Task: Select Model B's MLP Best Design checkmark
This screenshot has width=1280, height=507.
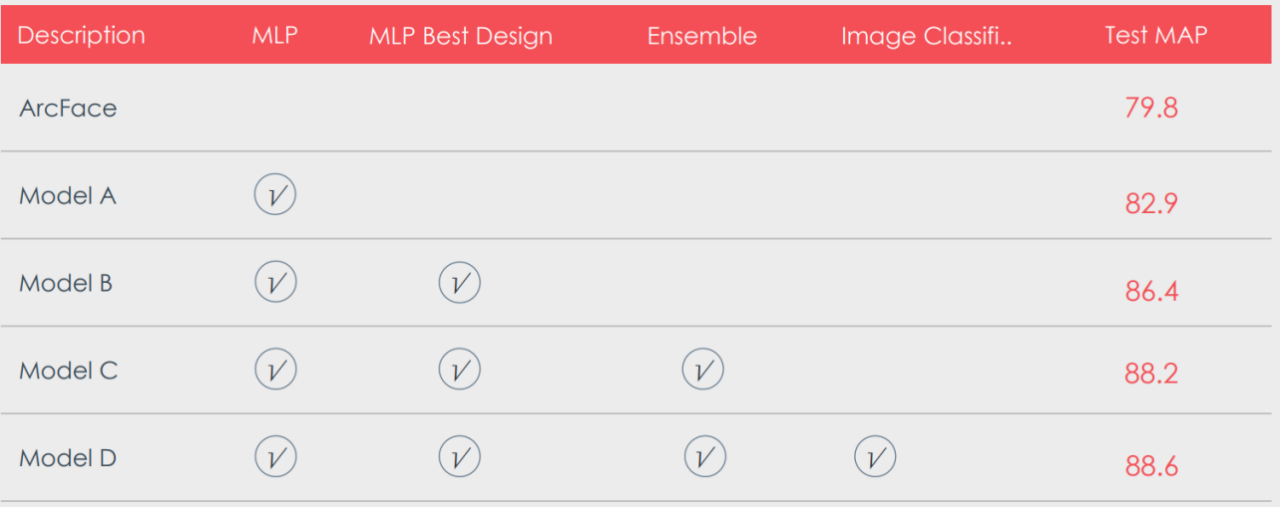Action: point(459,283)
